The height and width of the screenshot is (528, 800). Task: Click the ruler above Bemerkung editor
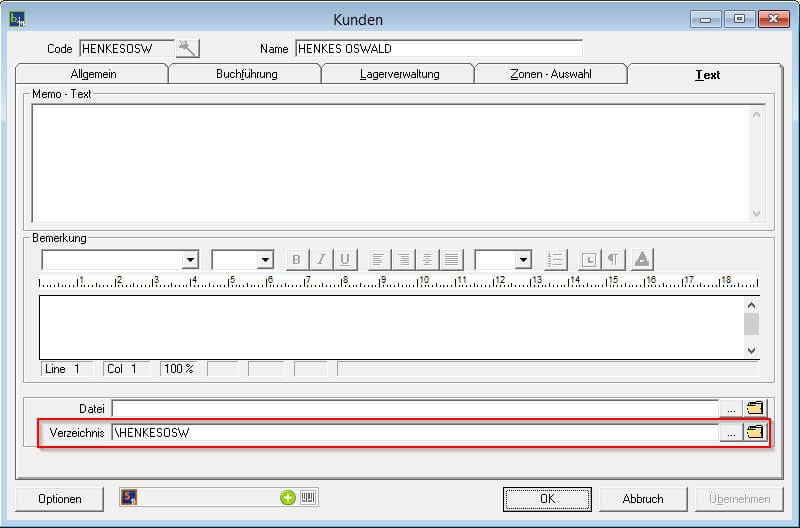(x=399, y=281)
